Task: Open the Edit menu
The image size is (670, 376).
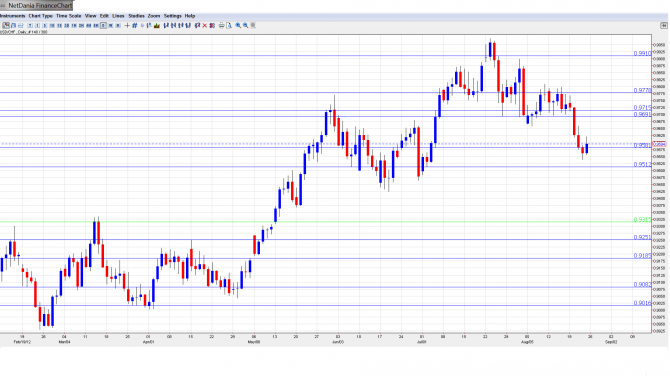Action: pos(104,16)
